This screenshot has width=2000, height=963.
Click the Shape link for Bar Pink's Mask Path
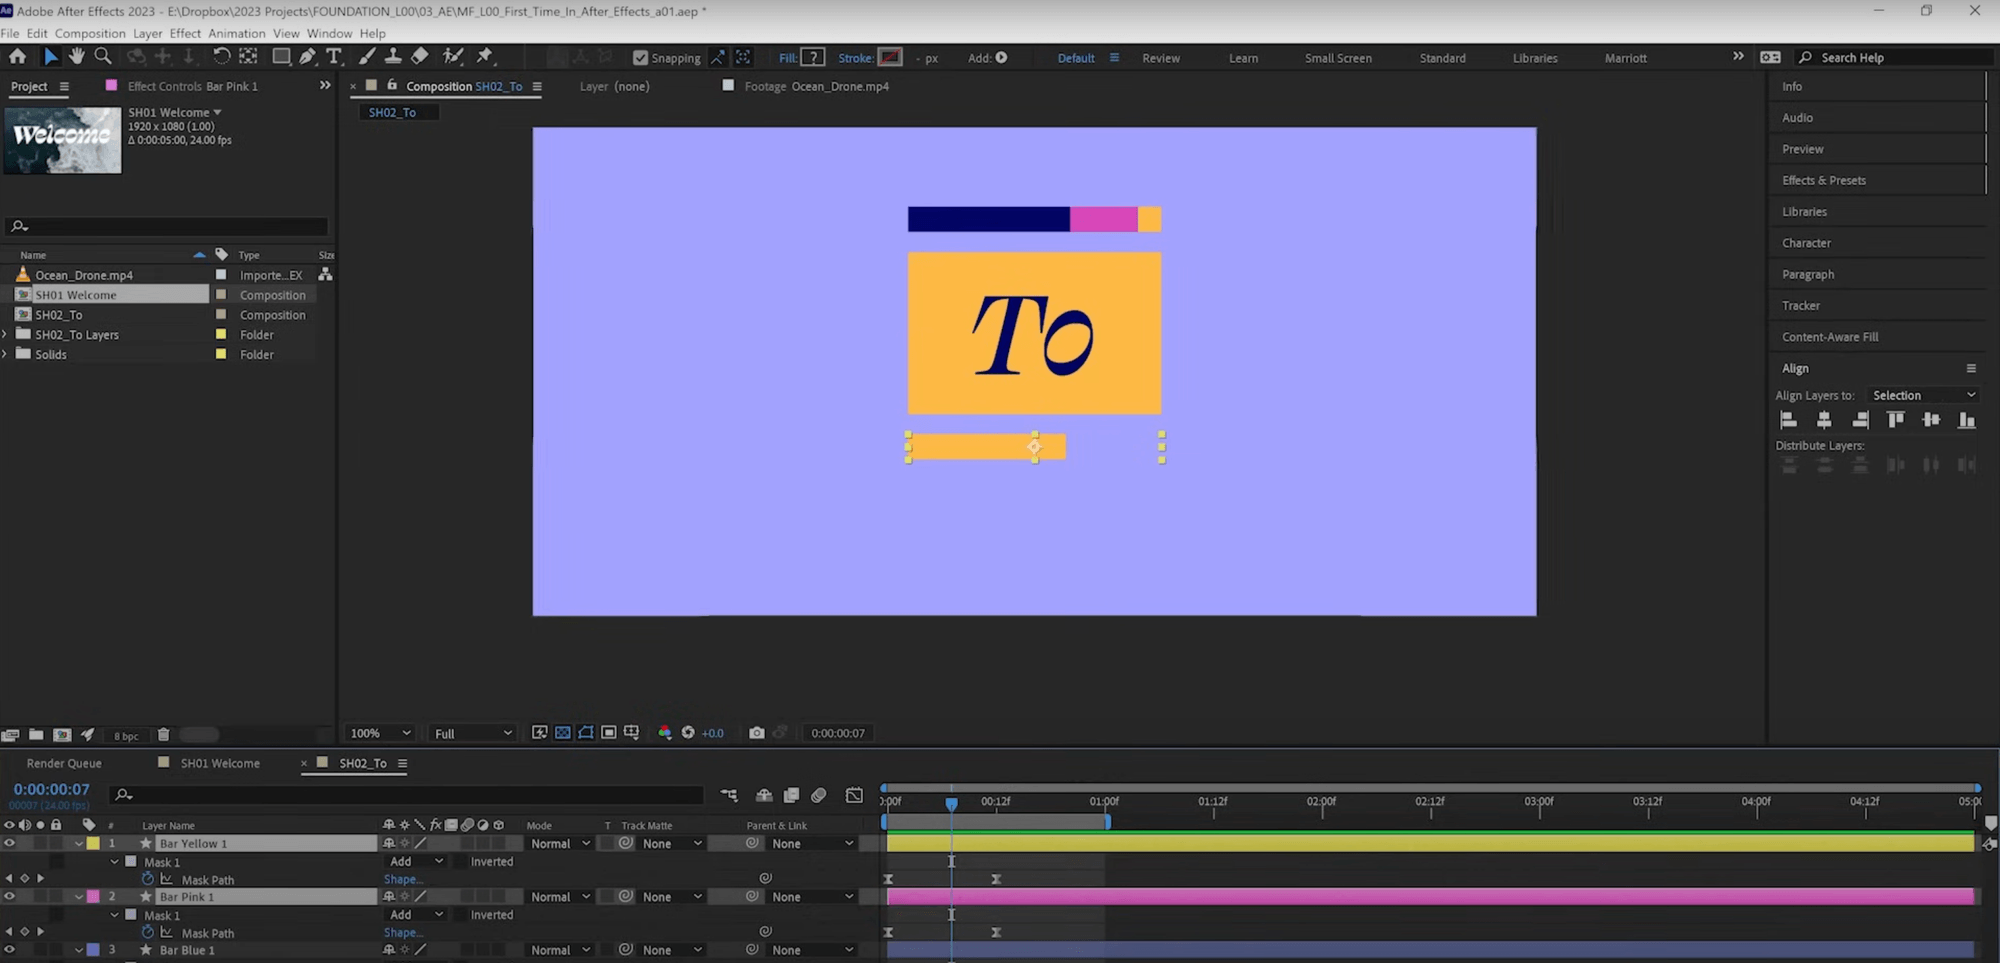click(x=403, y=932)
